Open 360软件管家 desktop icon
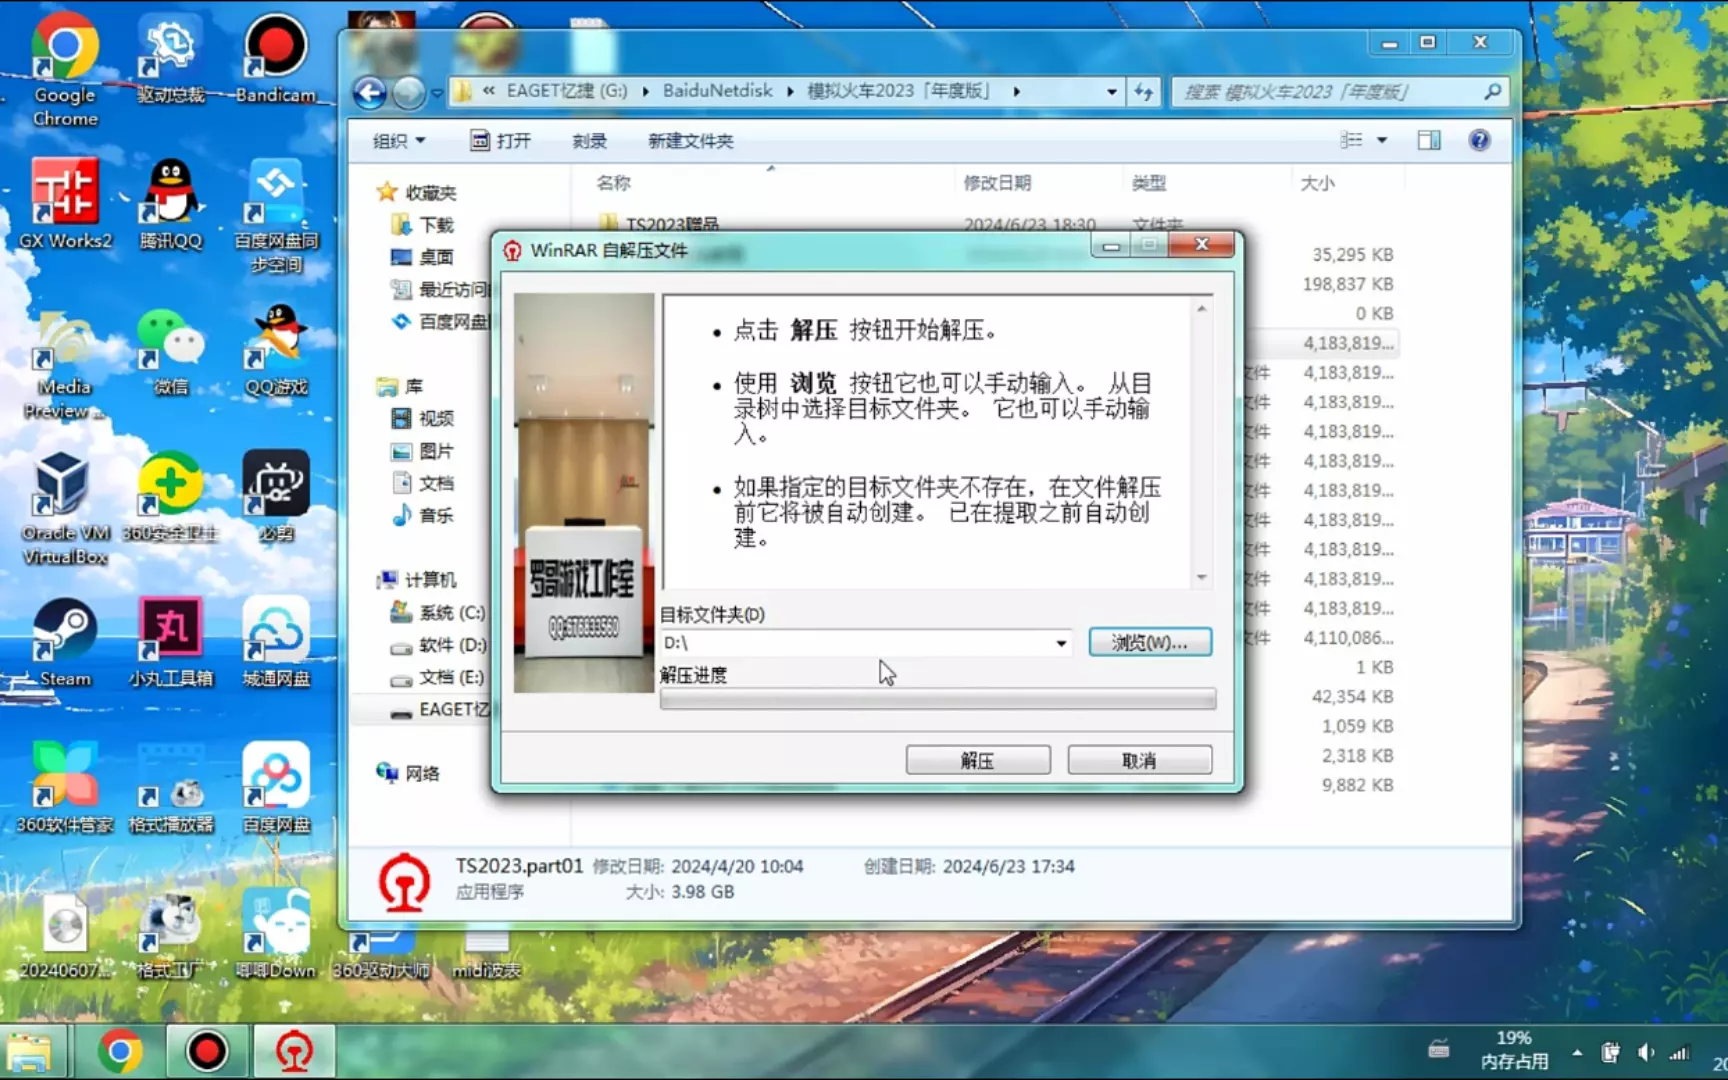 pyautogui.click(x=65, y=788)
